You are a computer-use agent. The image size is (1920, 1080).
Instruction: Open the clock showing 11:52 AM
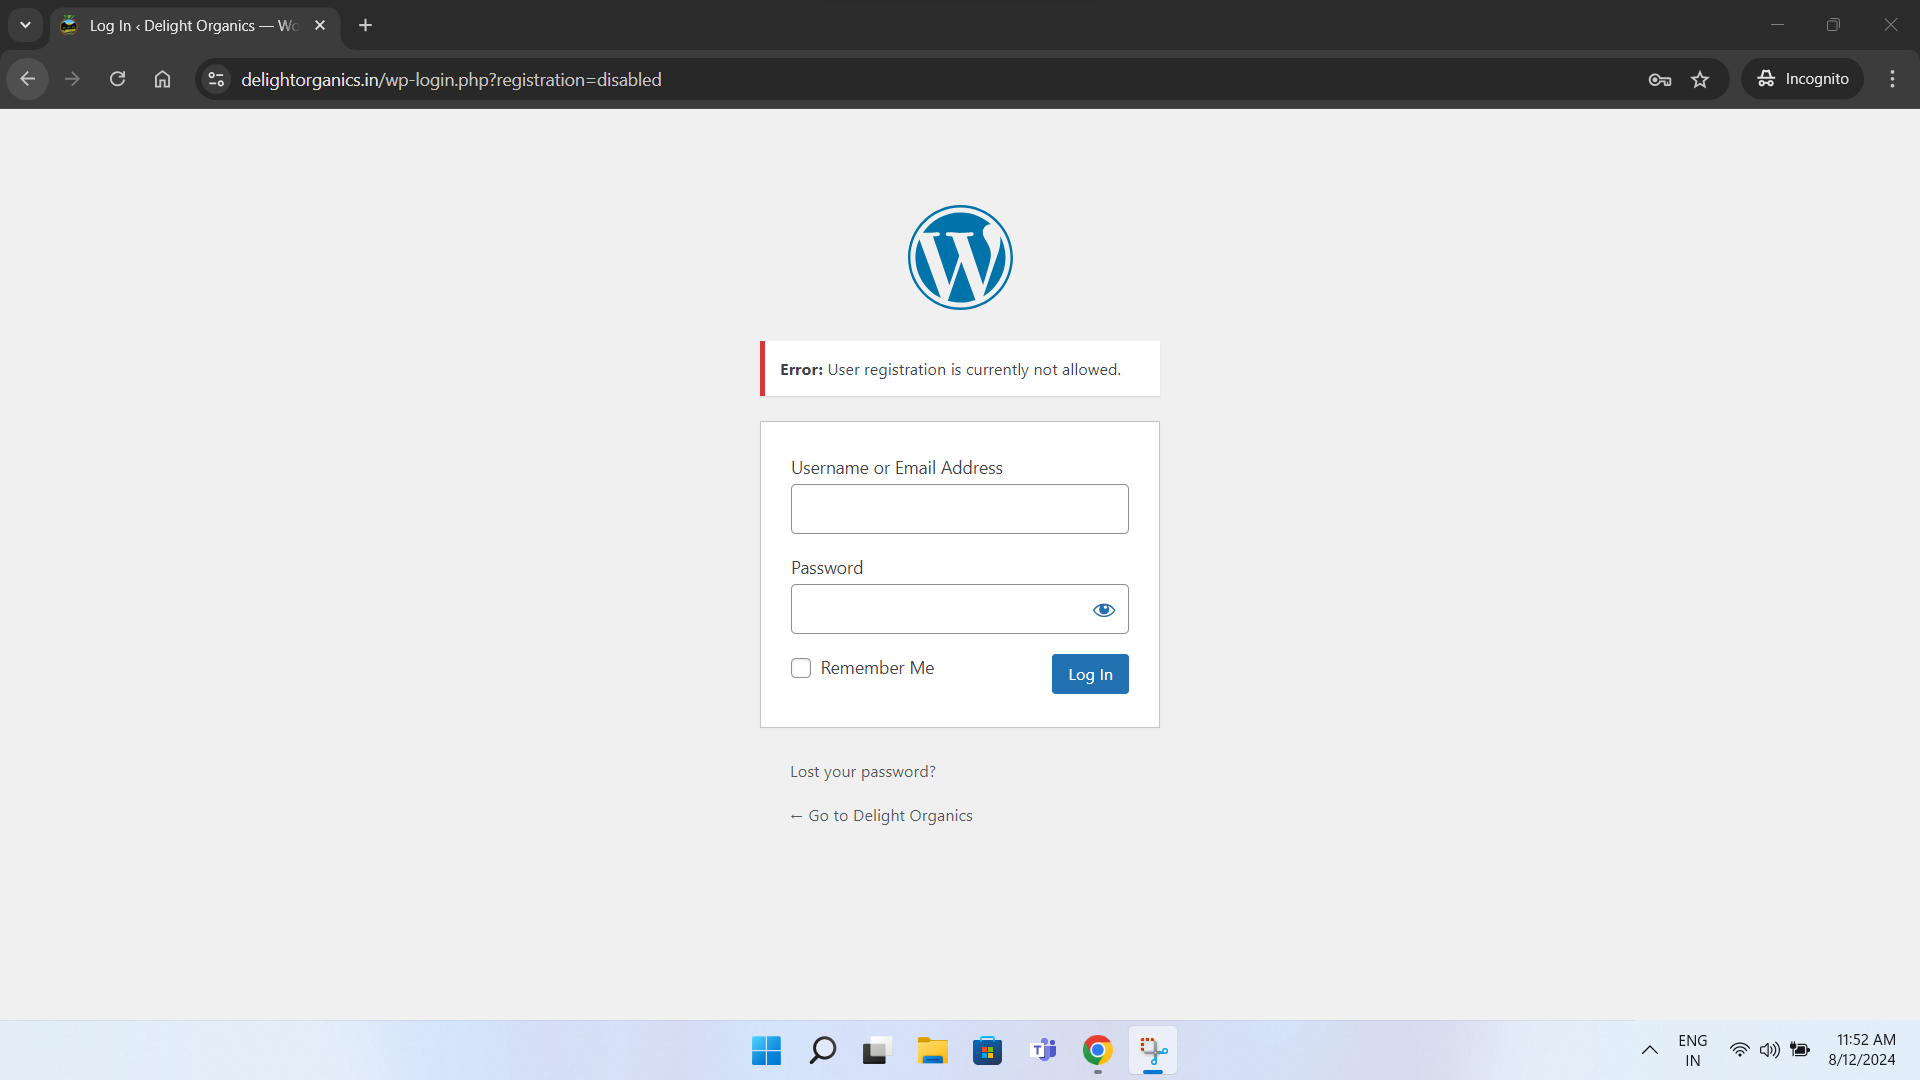point(1862,1050)
